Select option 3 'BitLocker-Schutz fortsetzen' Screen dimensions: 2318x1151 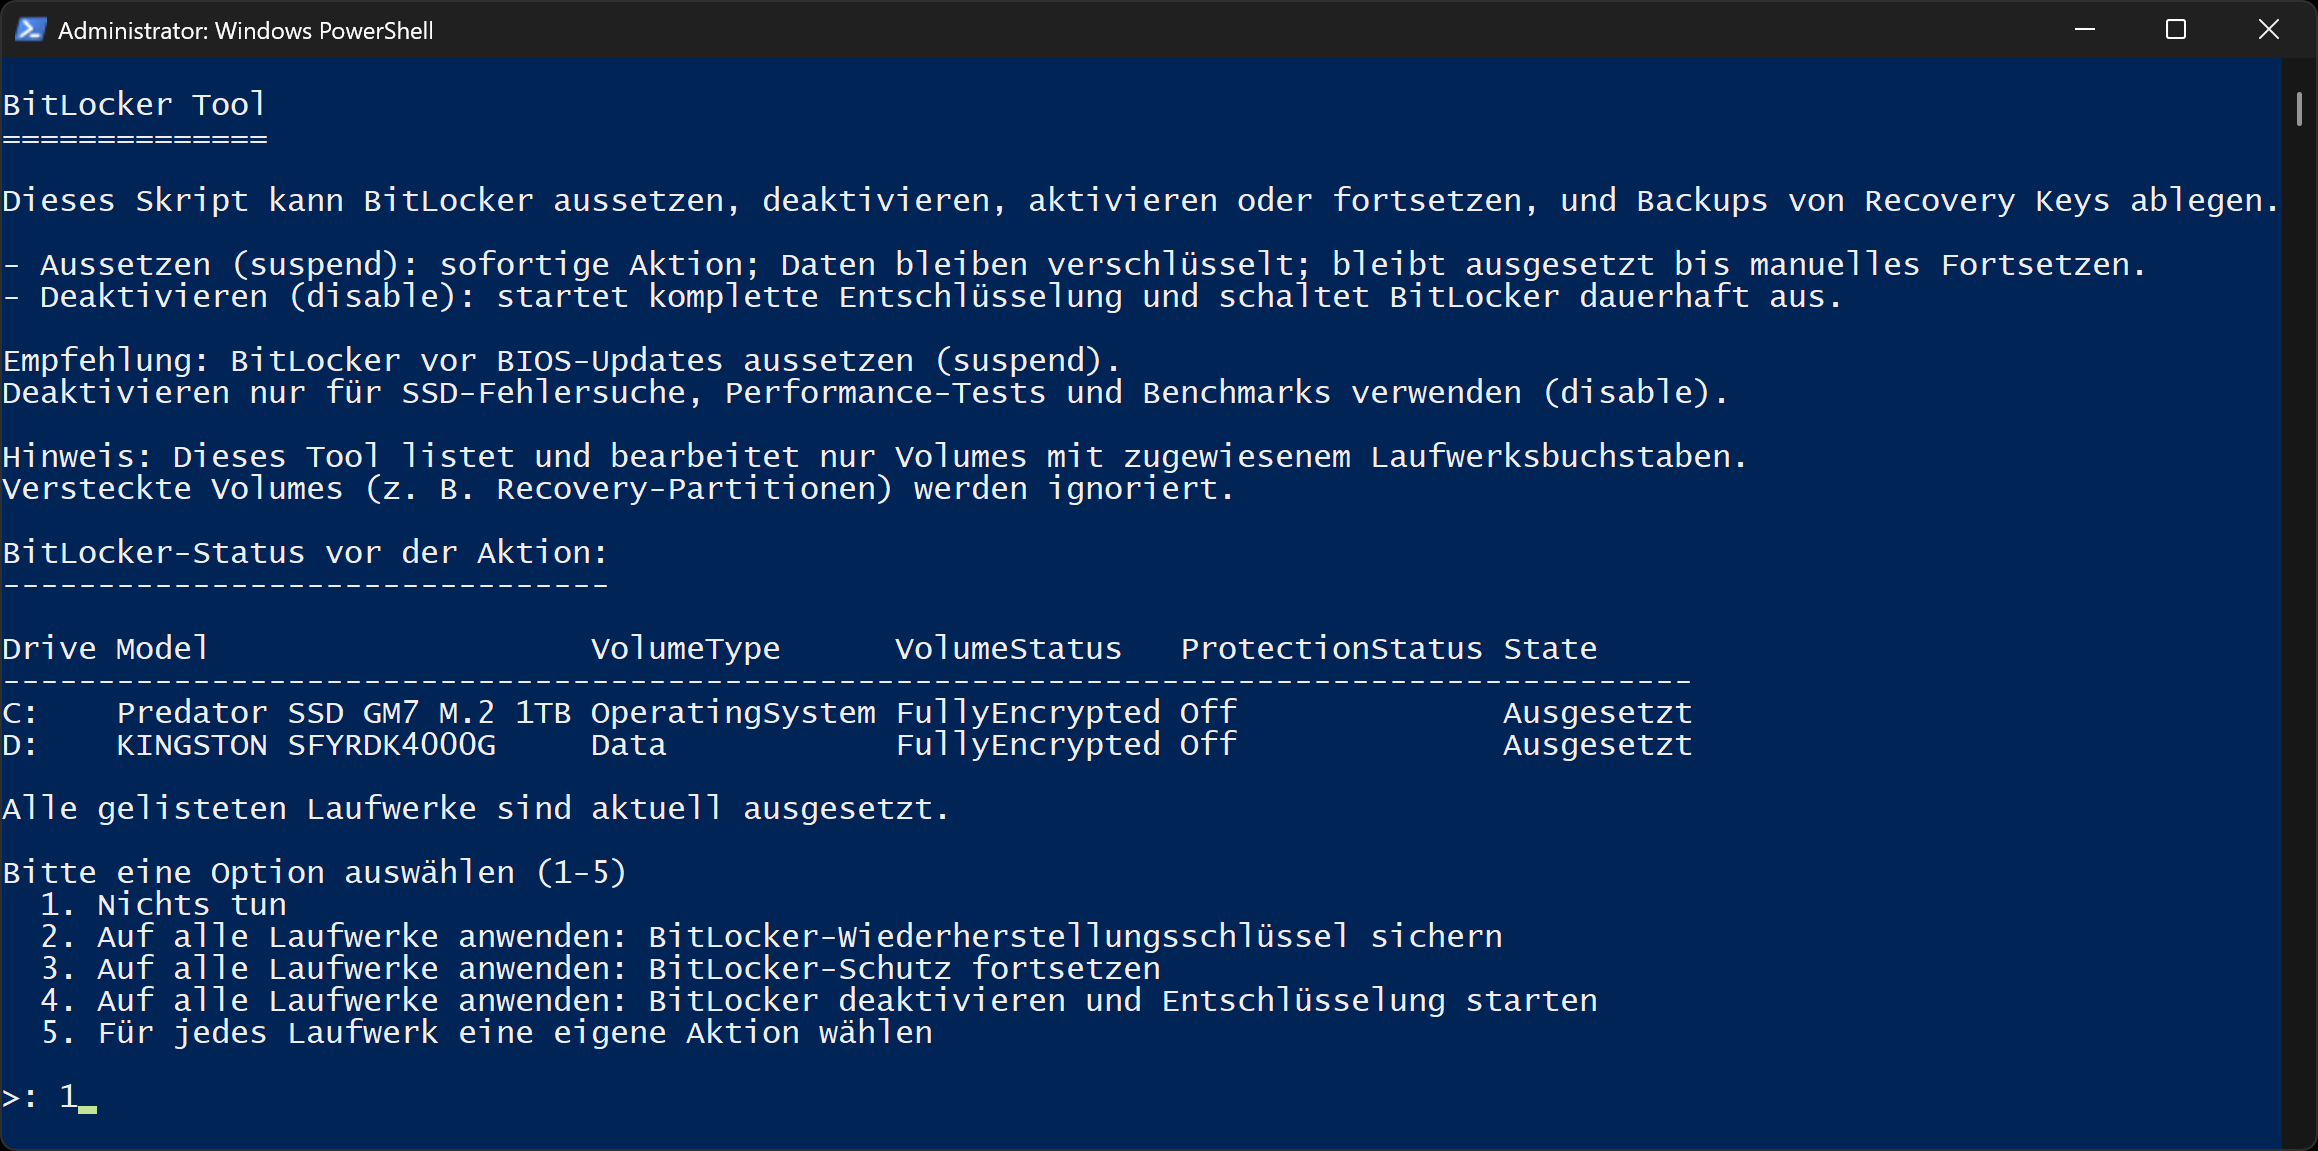point(600,967)
